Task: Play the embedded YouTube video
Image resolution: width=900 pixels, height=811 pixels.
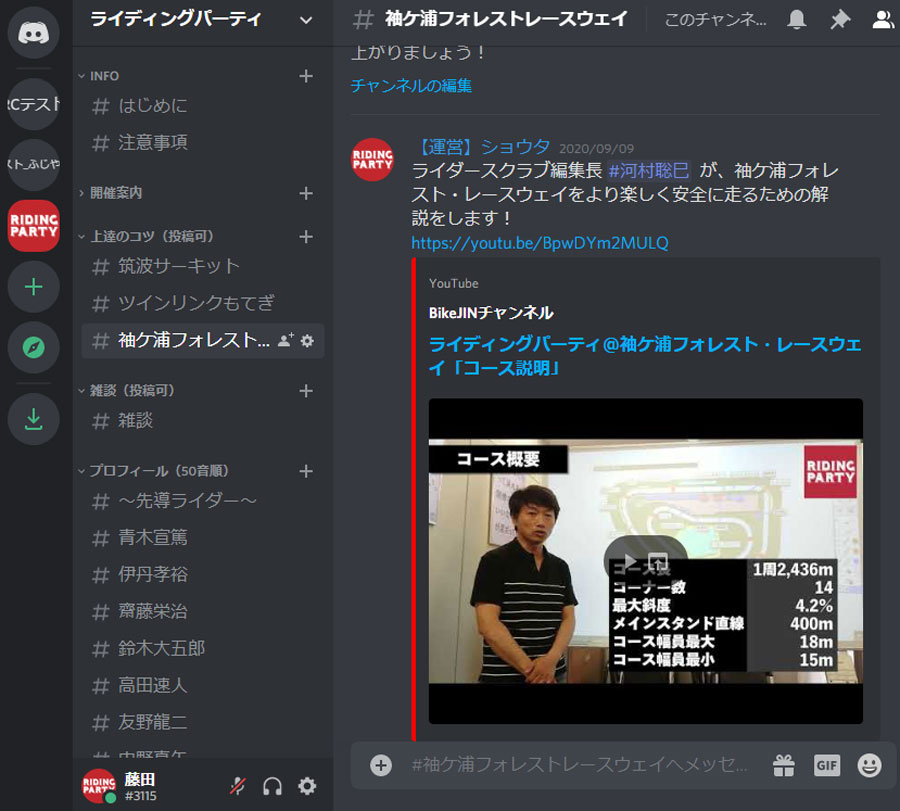Action: (630, 560)
